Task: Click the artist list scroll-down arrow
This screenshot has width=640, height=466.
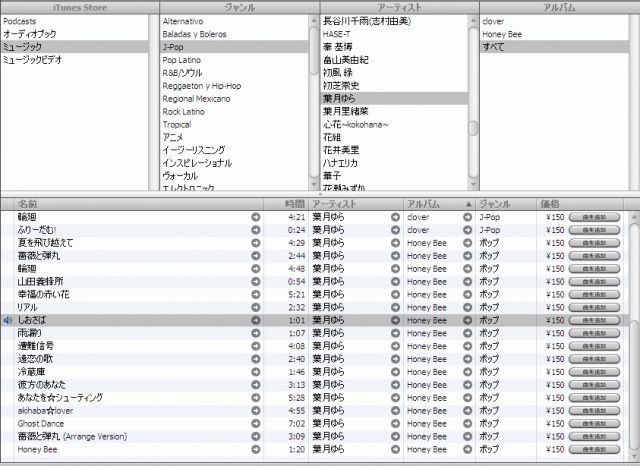Action: pyautogui.click(x=473, y=185)
